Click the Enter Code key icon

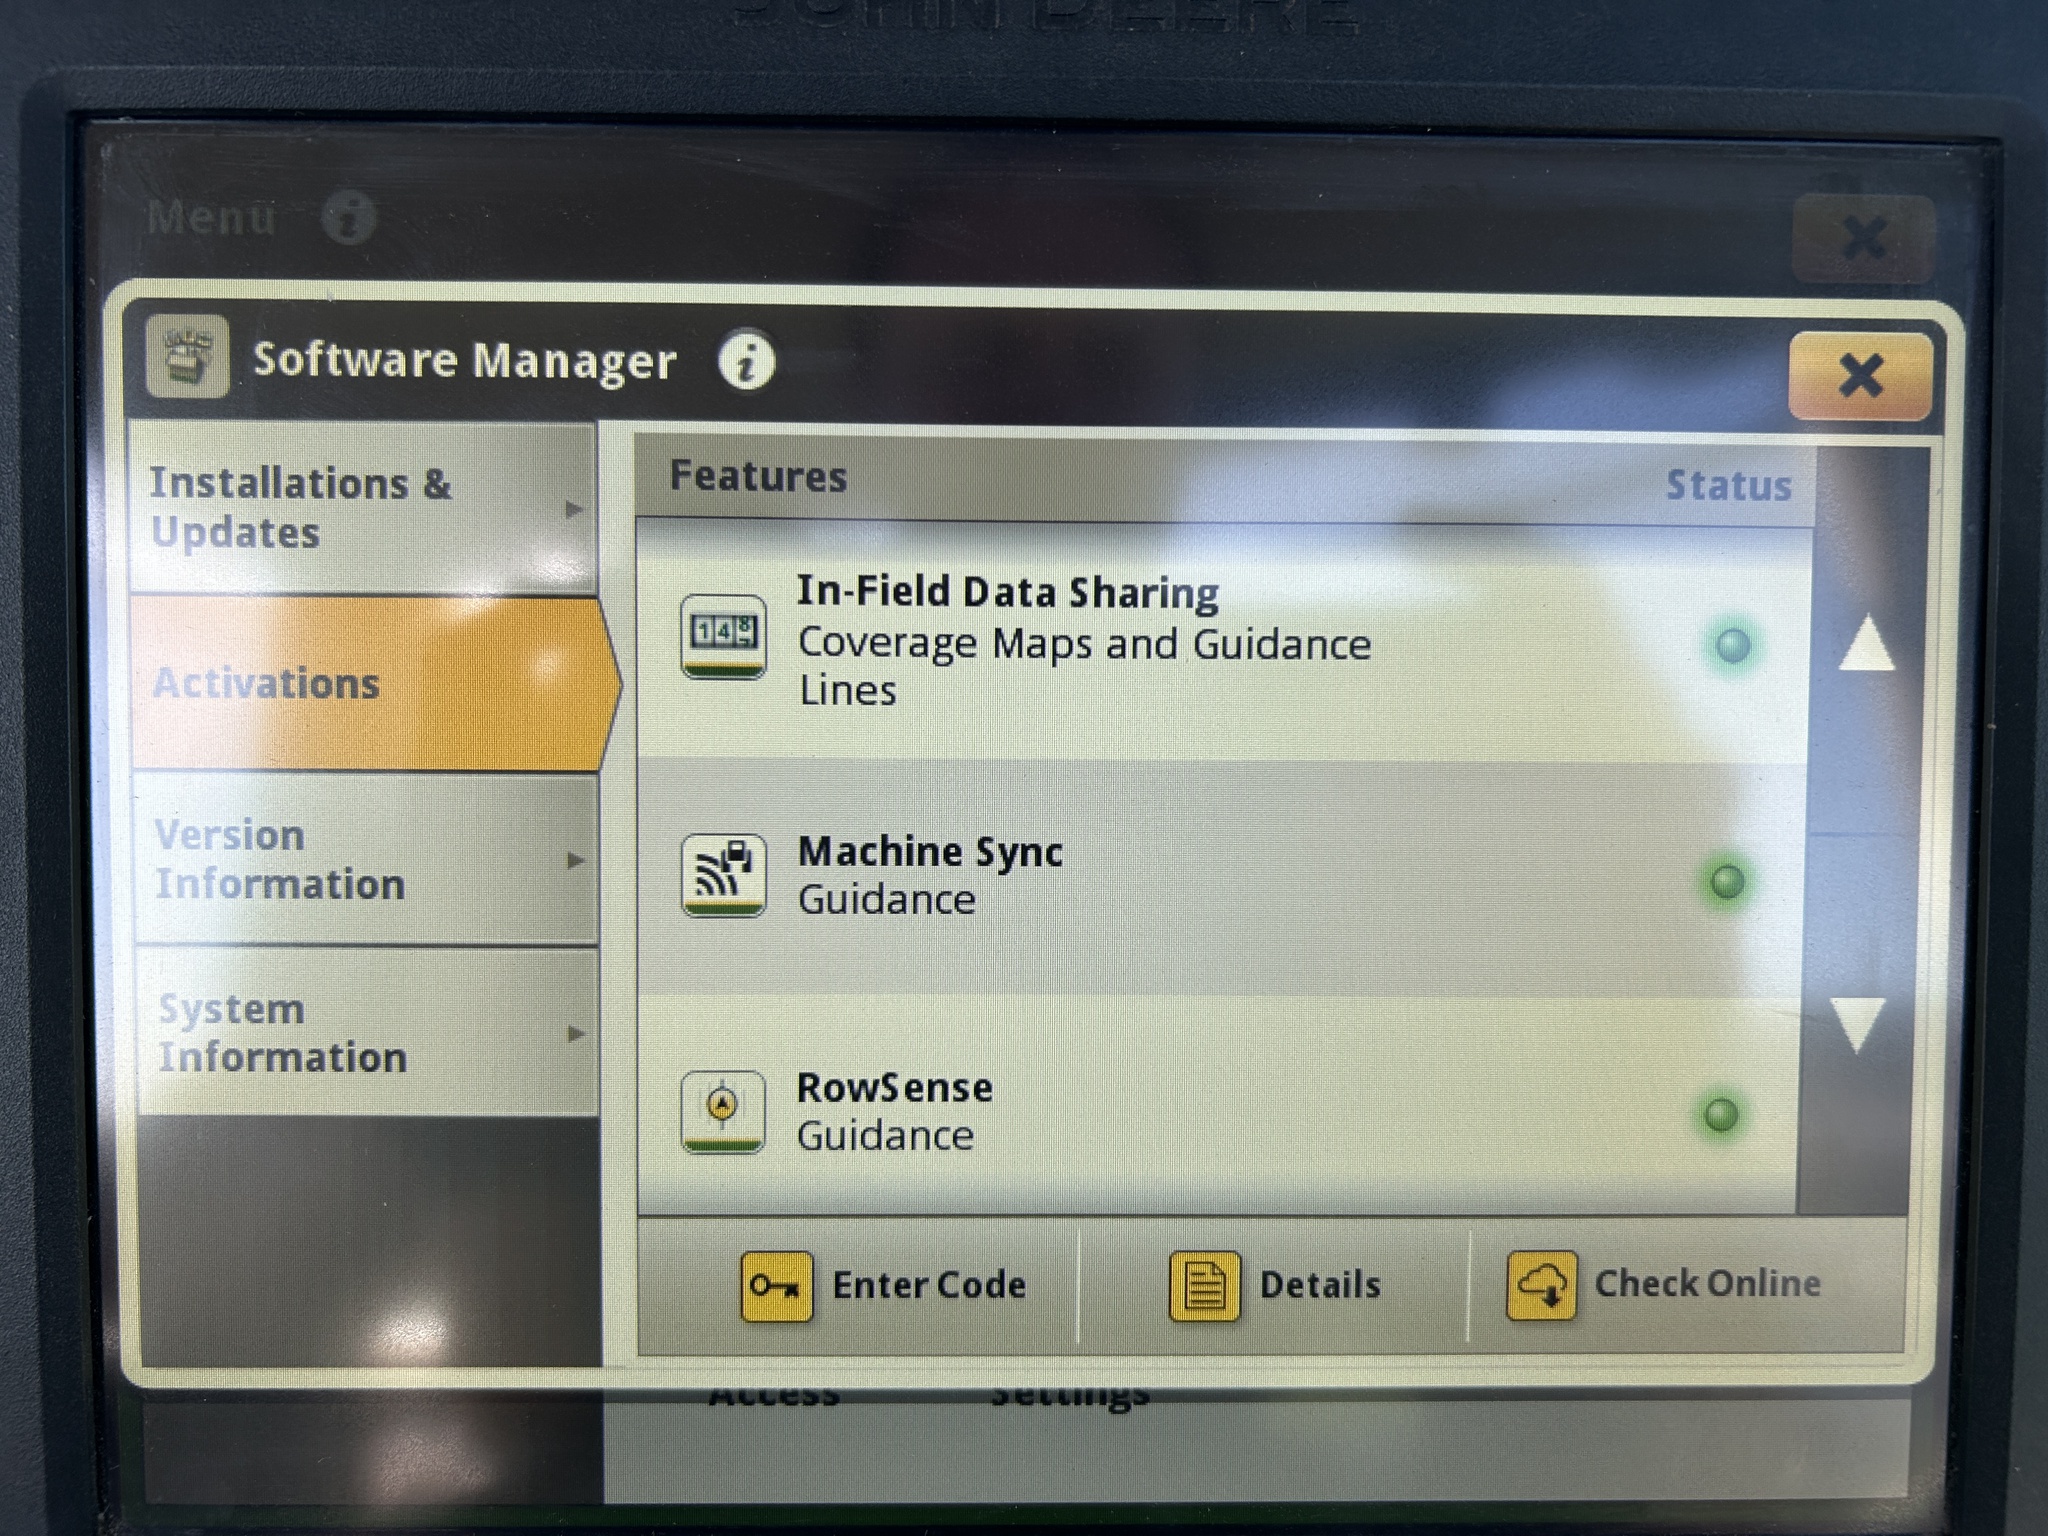pos(776,1286)
